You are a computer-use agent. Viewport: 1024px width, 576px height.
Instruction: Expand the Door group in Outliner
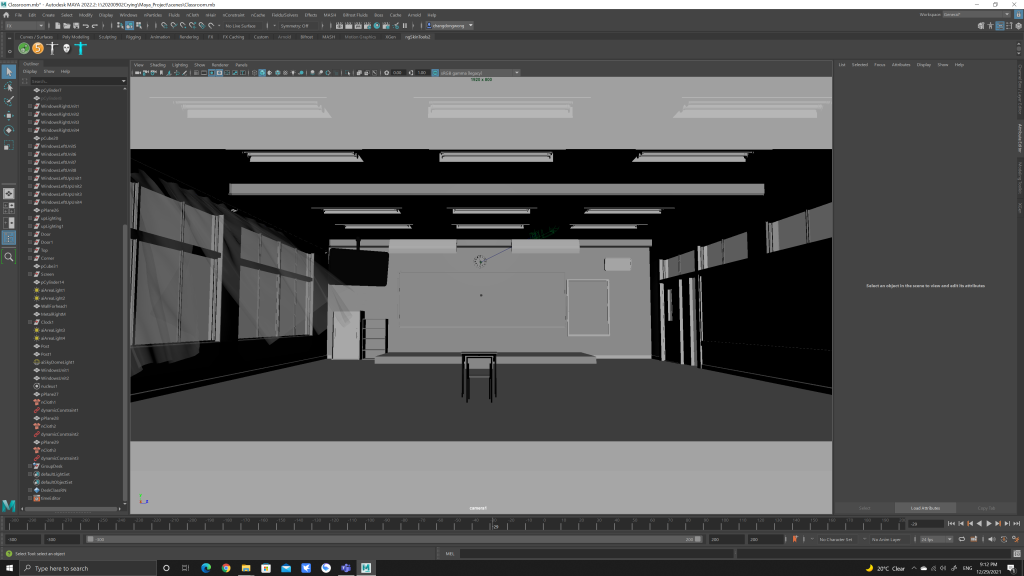click(x=30, y=234)
